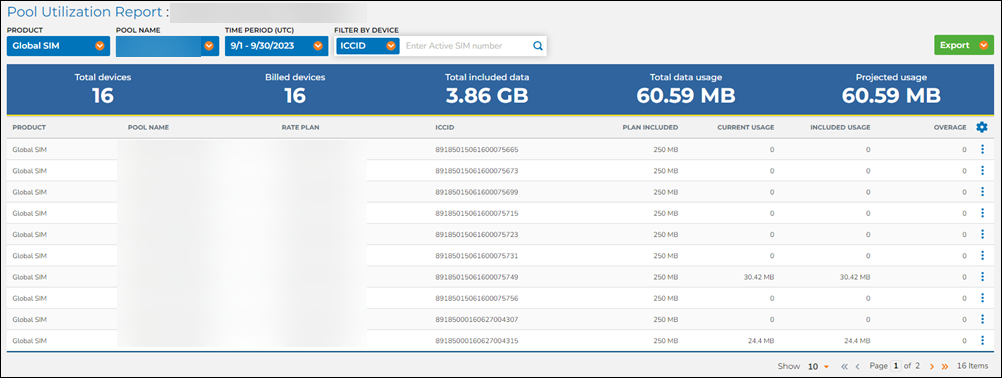
Task: Click the Total included data 3.86 GB value
Action: (x=487, y=96)
